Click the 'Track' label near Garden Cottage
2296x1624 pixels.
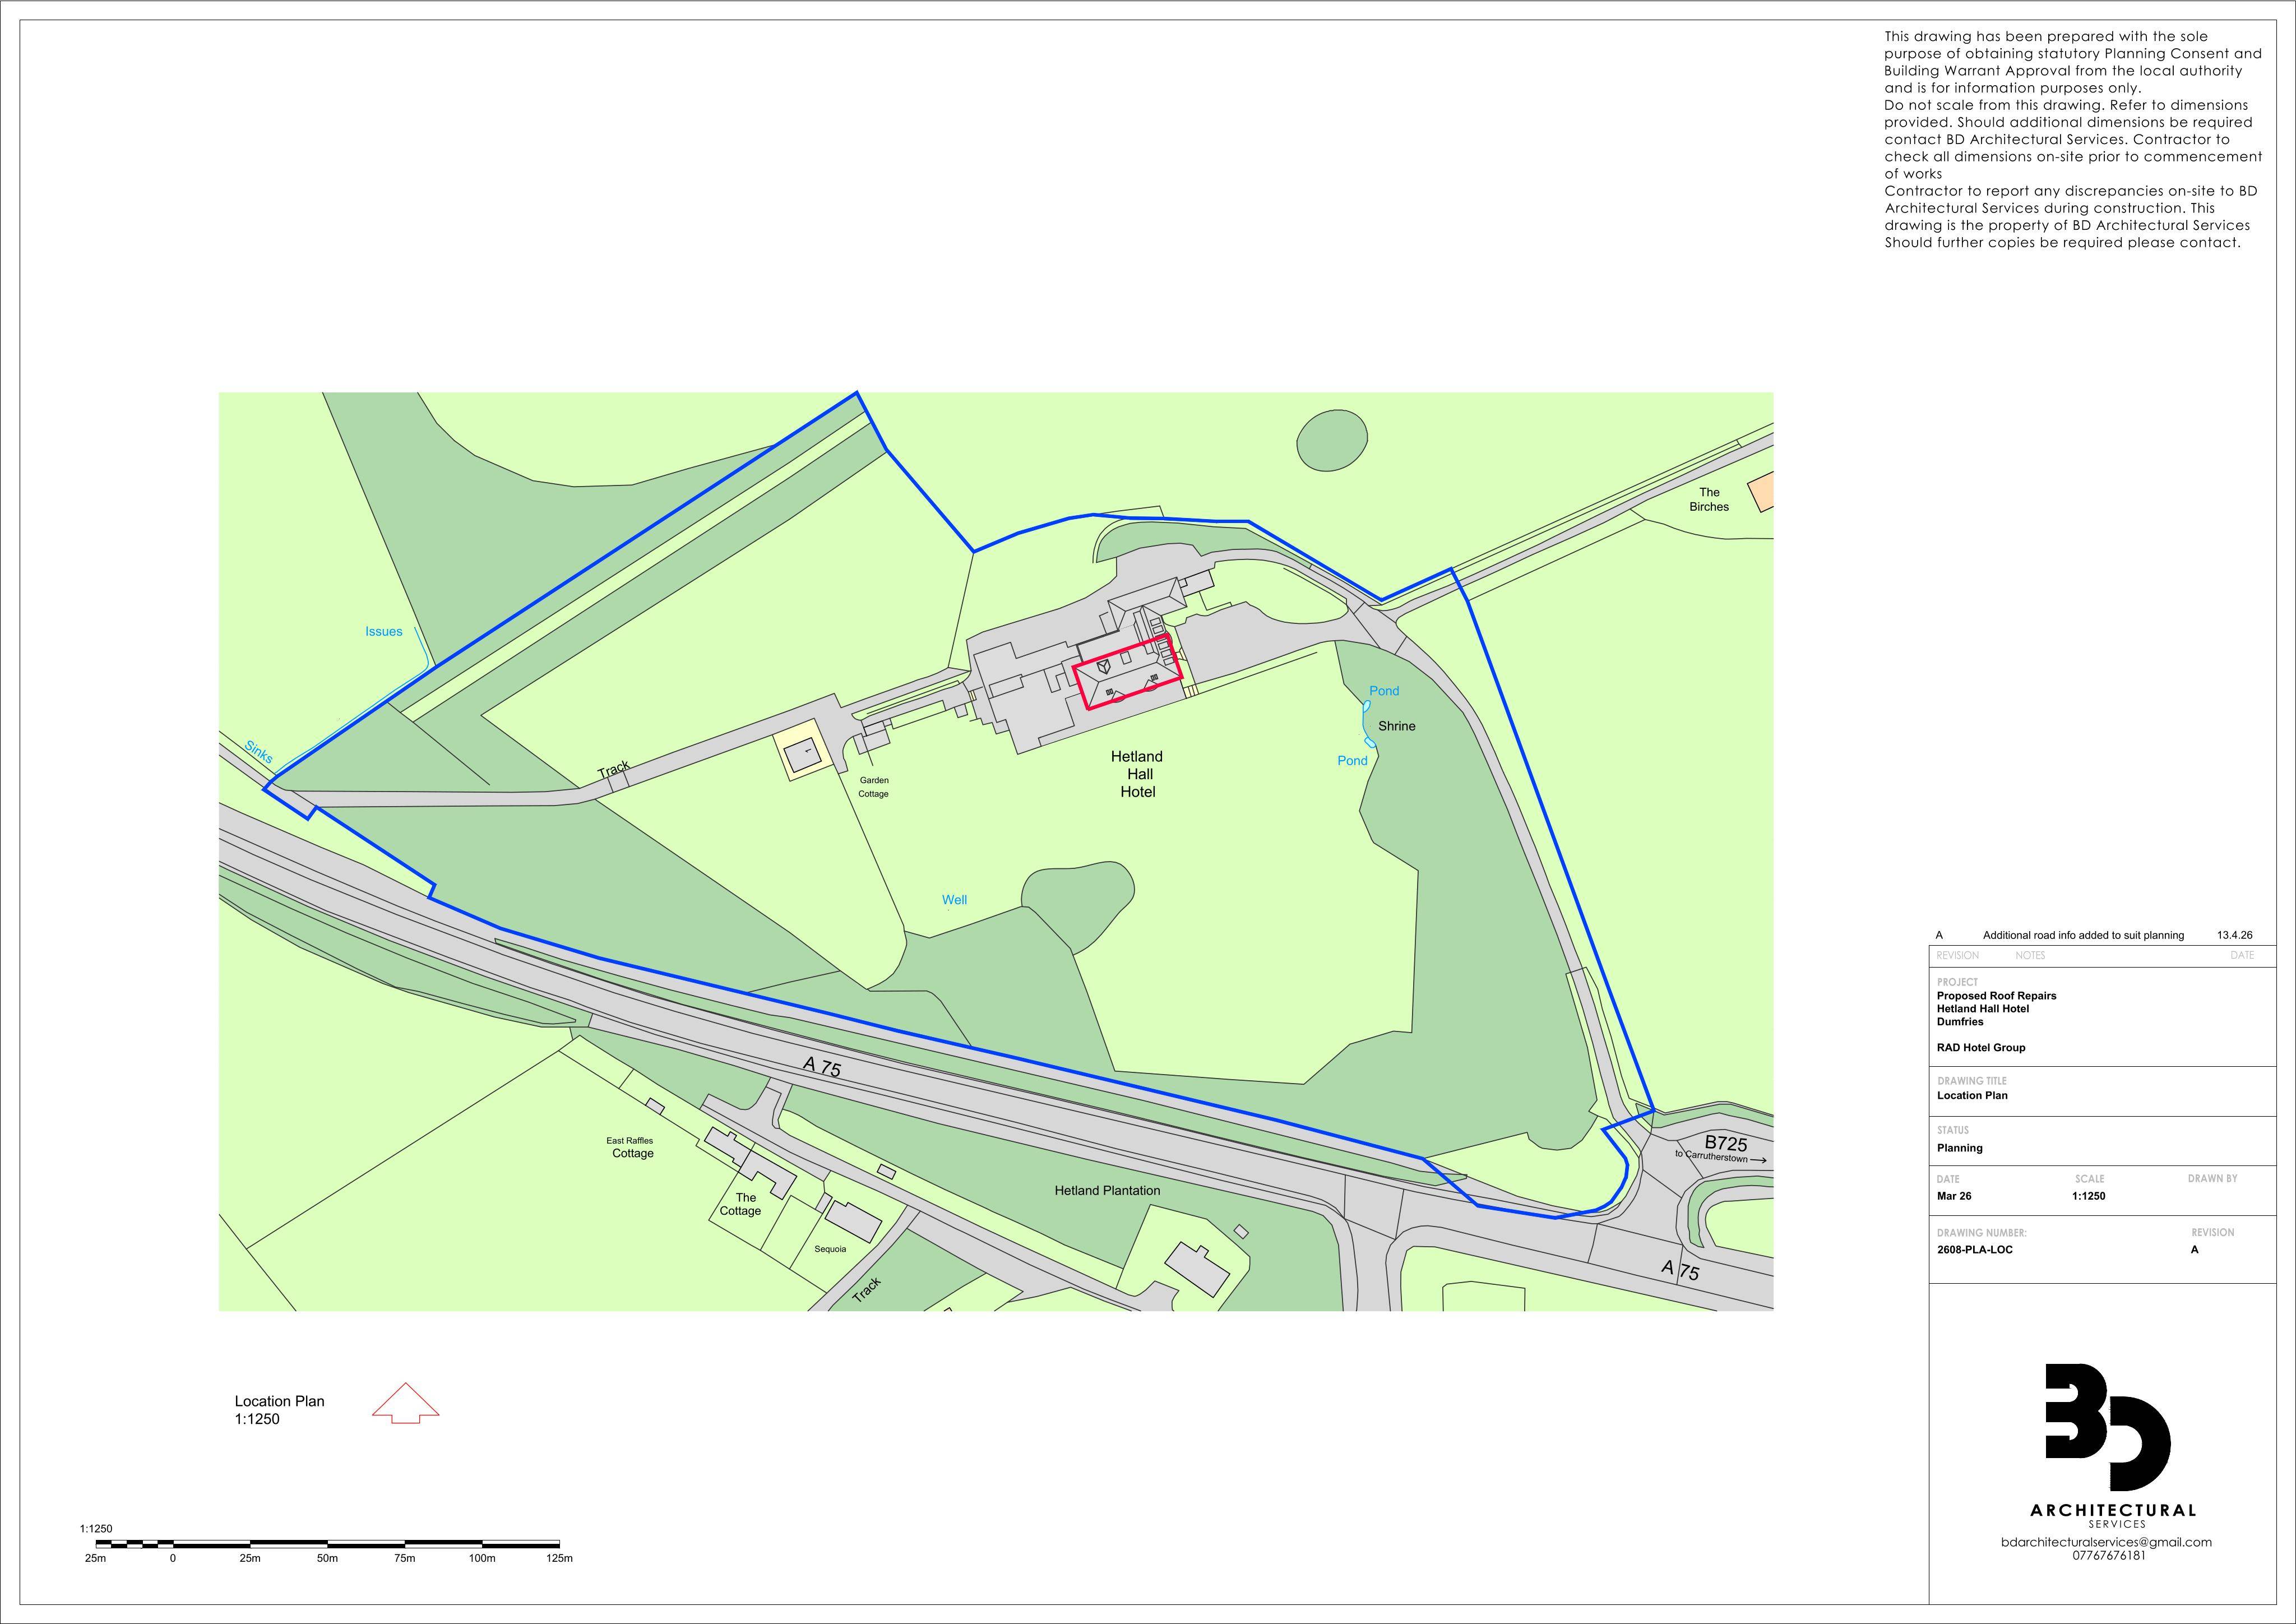[x=614, y=770]
